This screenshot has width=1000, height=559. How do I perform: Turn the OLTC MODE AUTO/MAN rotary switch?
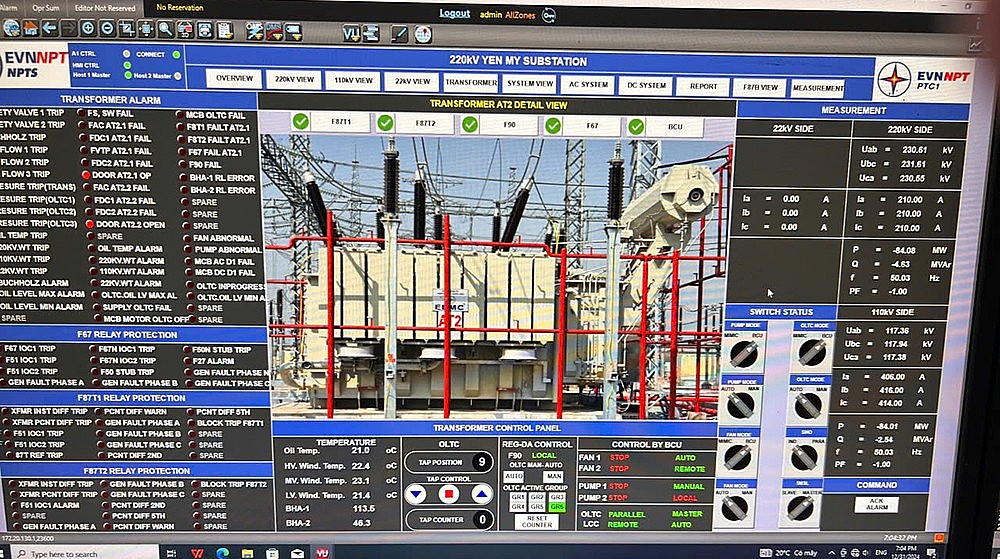click(x=808, y=404)
